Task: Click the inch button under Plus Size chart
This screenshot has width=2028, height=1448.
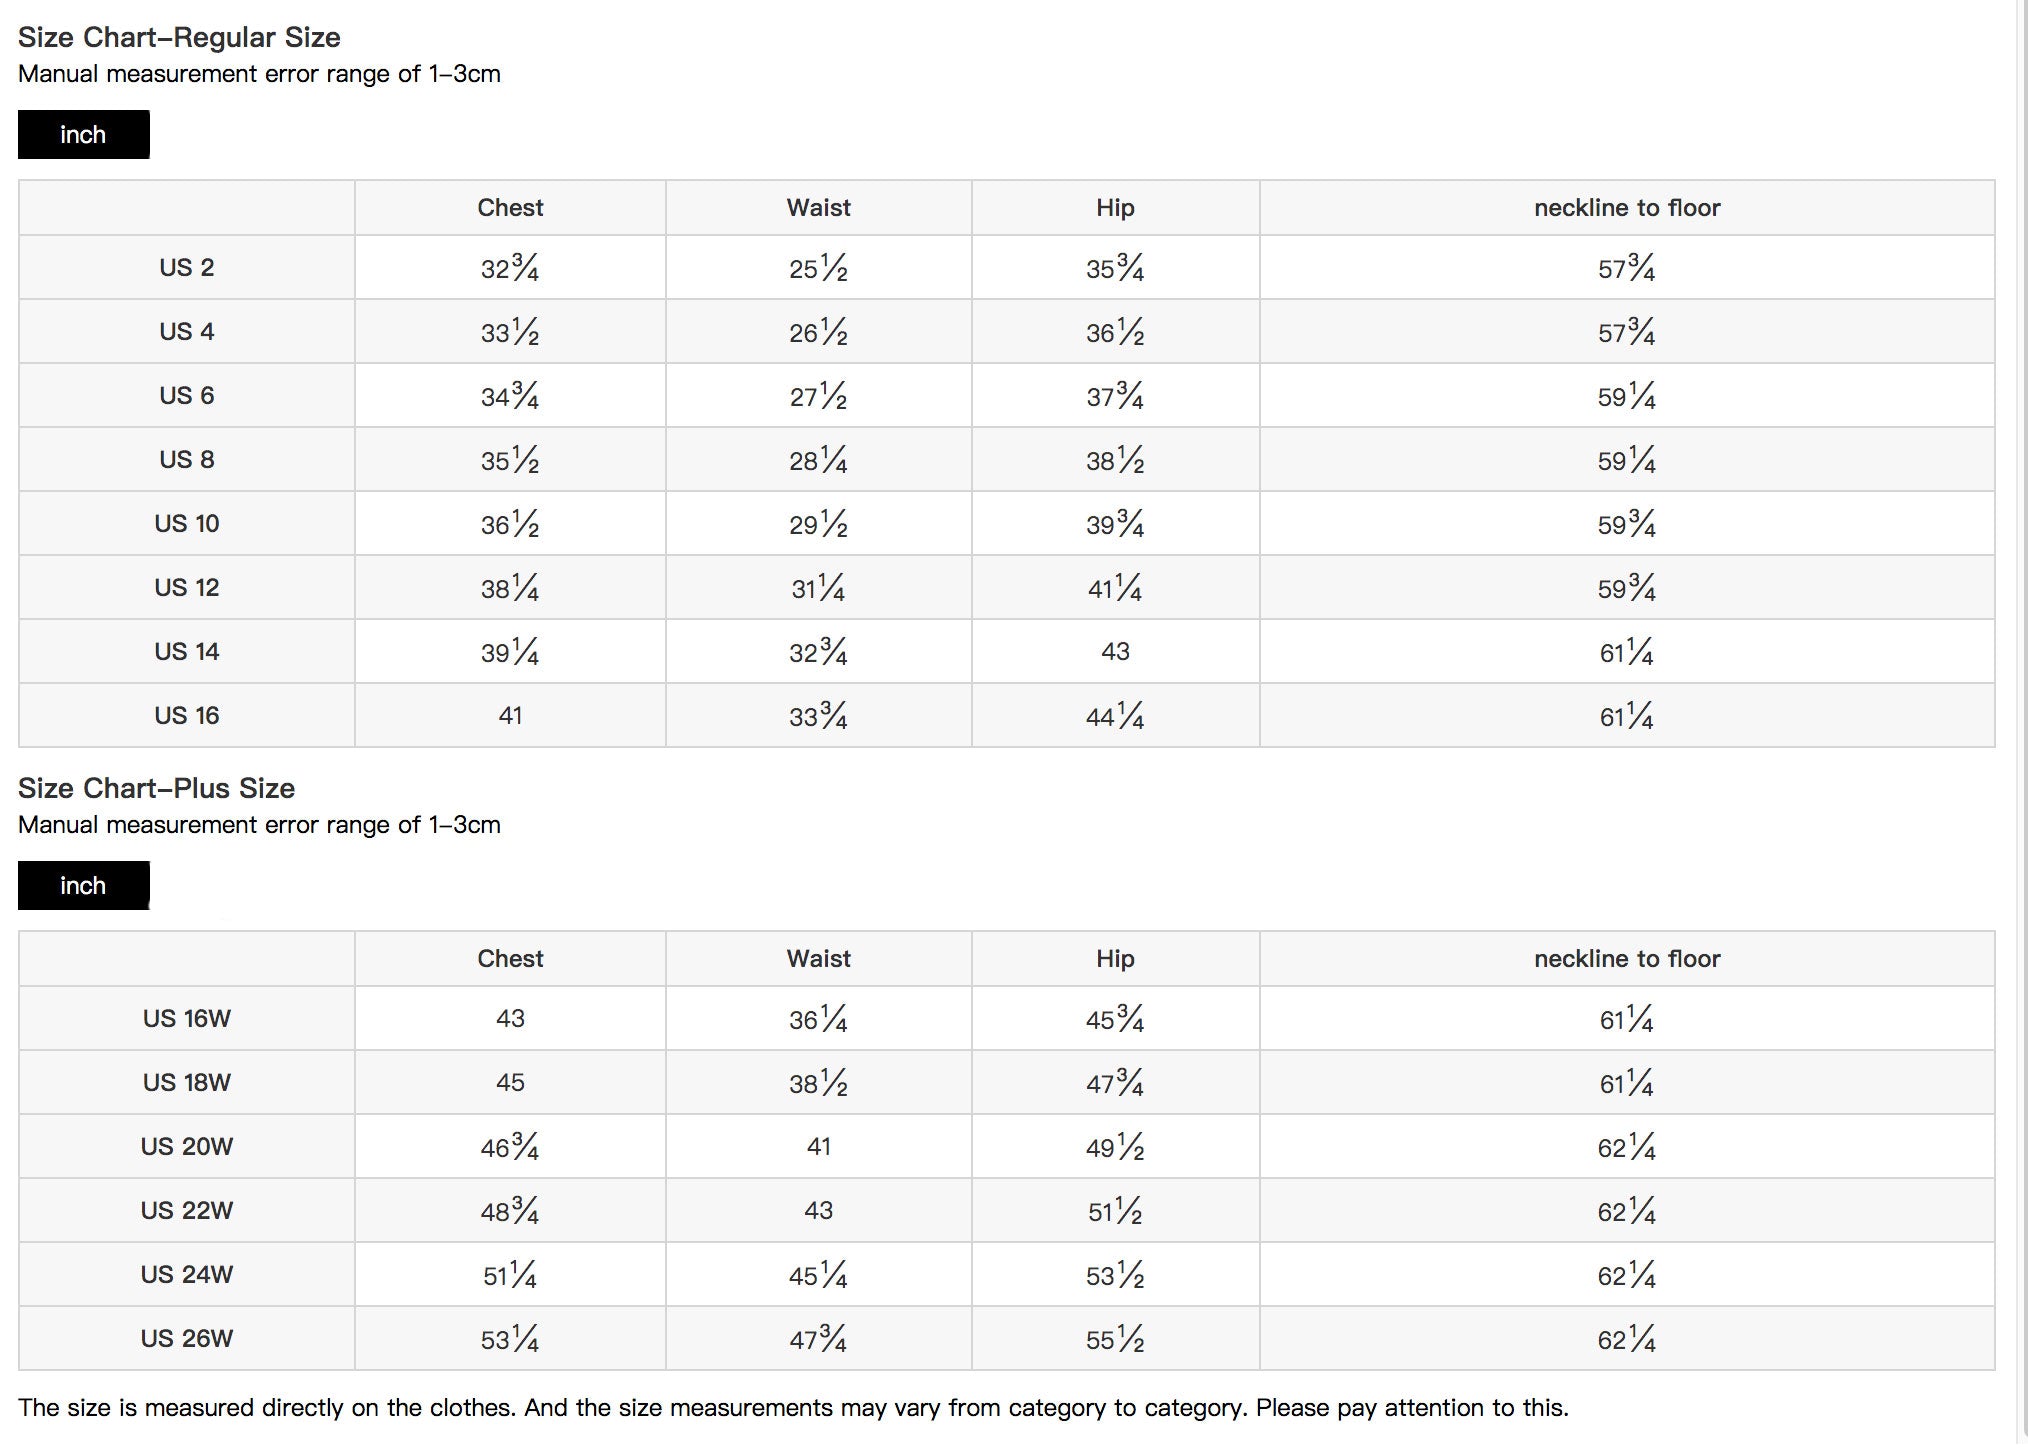Action: [83, 886]
